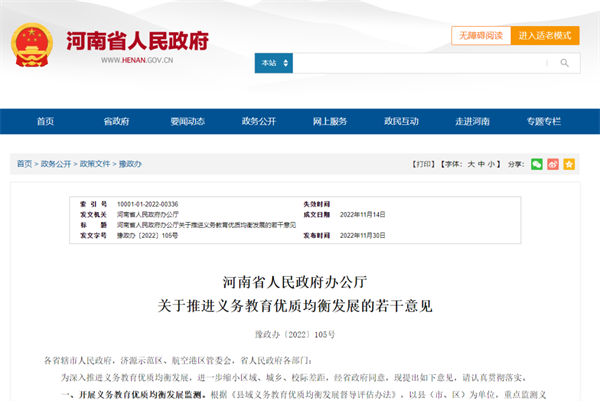
Task: Set the font size to 大
Action: pos(471,164)
